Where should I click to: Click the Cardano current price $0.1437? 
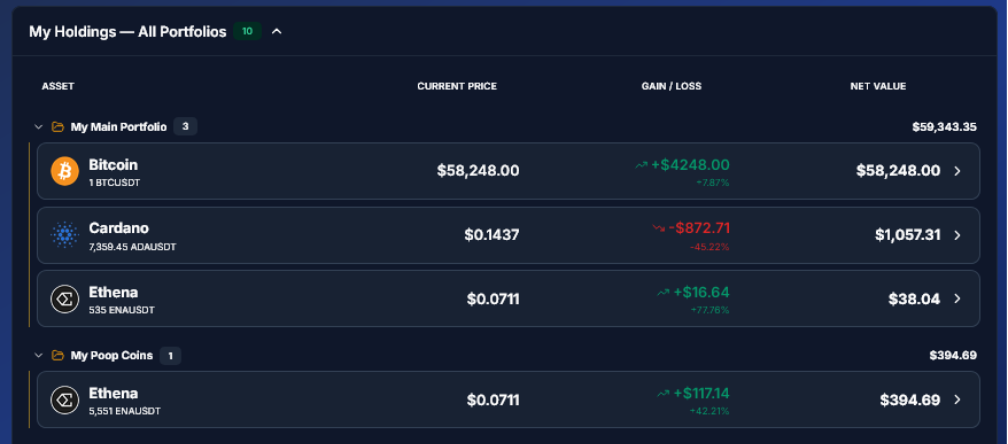click(492, 235)
